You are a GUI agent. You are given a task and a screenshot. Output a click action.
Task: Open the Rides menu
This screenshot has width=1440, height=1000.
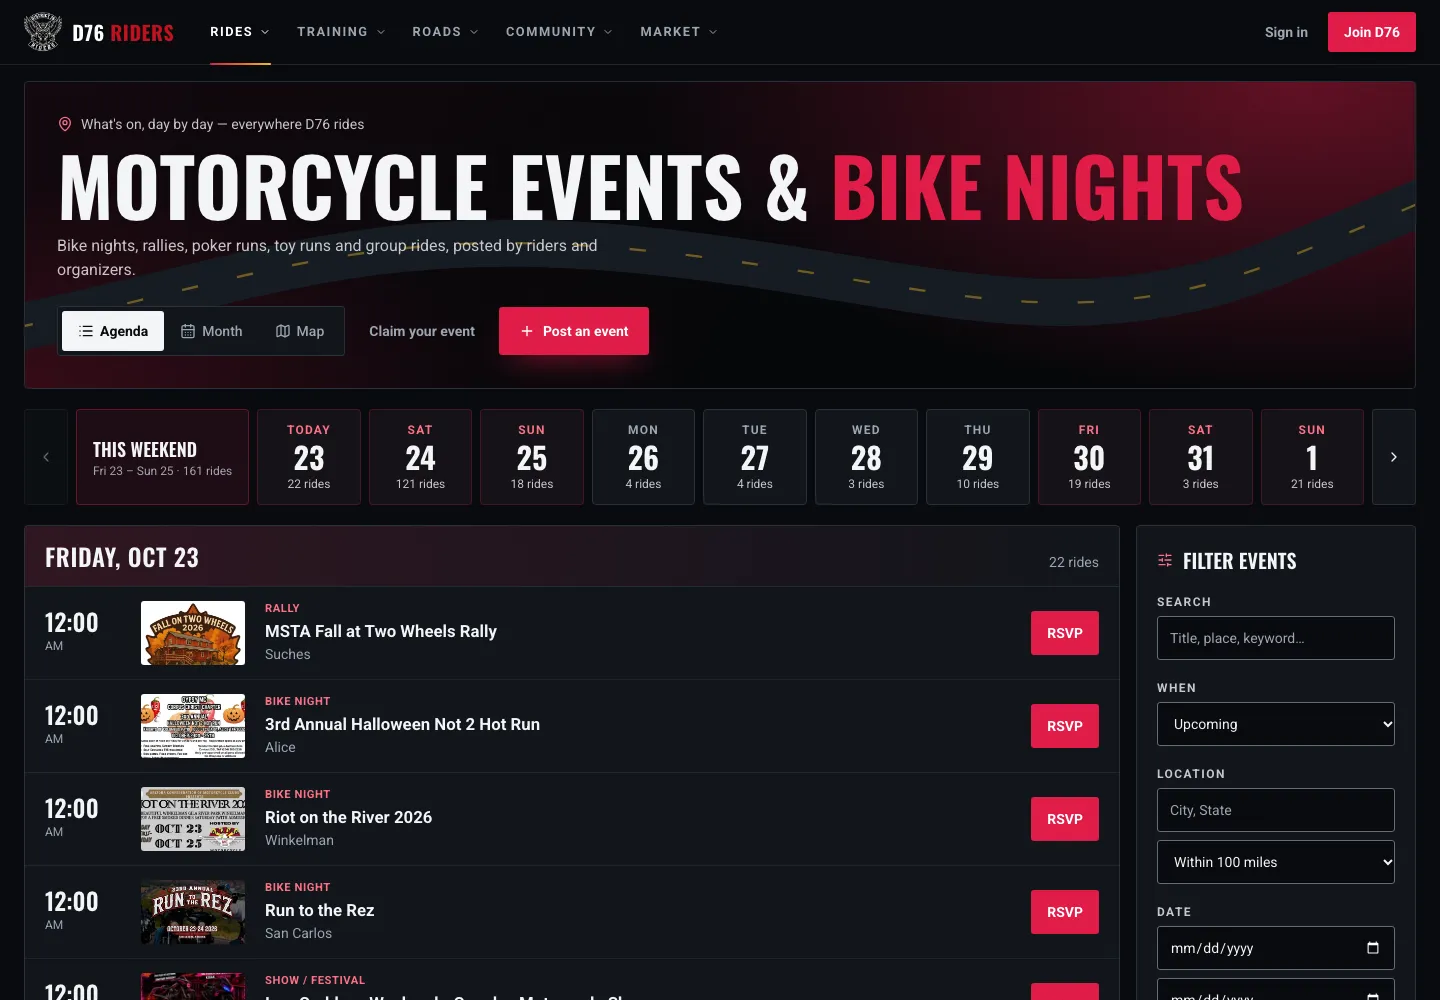tap(240, 32)
